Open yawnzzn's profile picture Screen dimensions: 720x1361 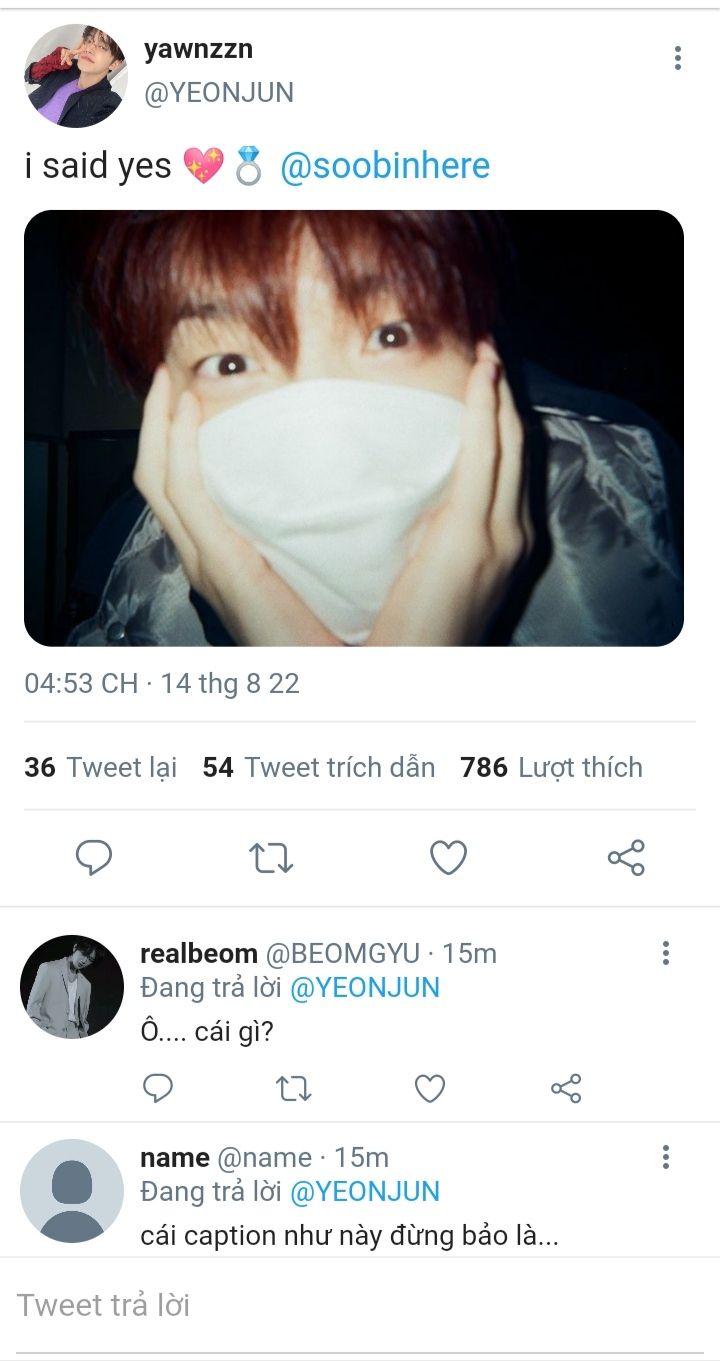(x=75, y=76)
